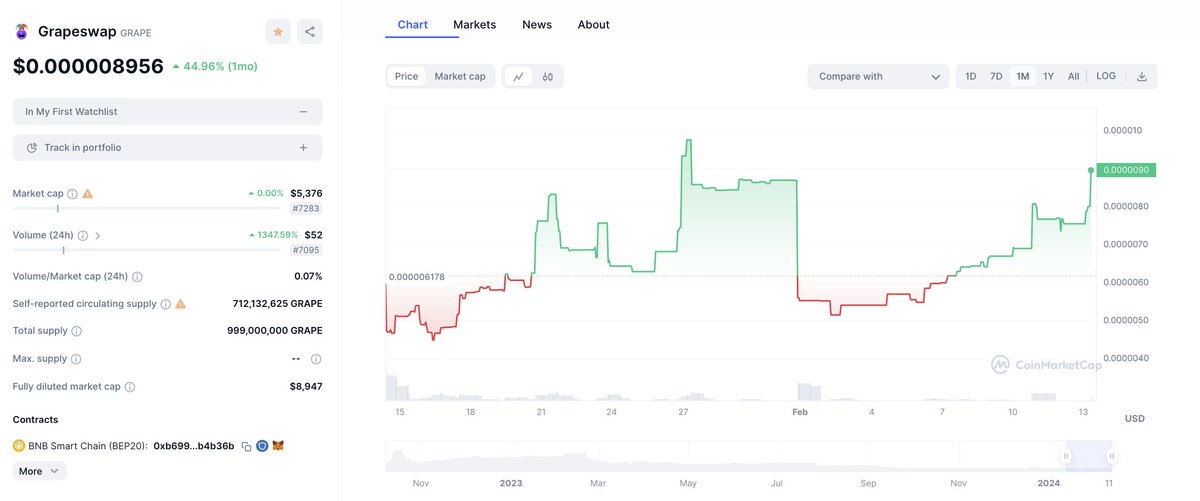Click the Max. supply info icon
This screenshot has width=1200, height=501.
(x=76, y=359)
